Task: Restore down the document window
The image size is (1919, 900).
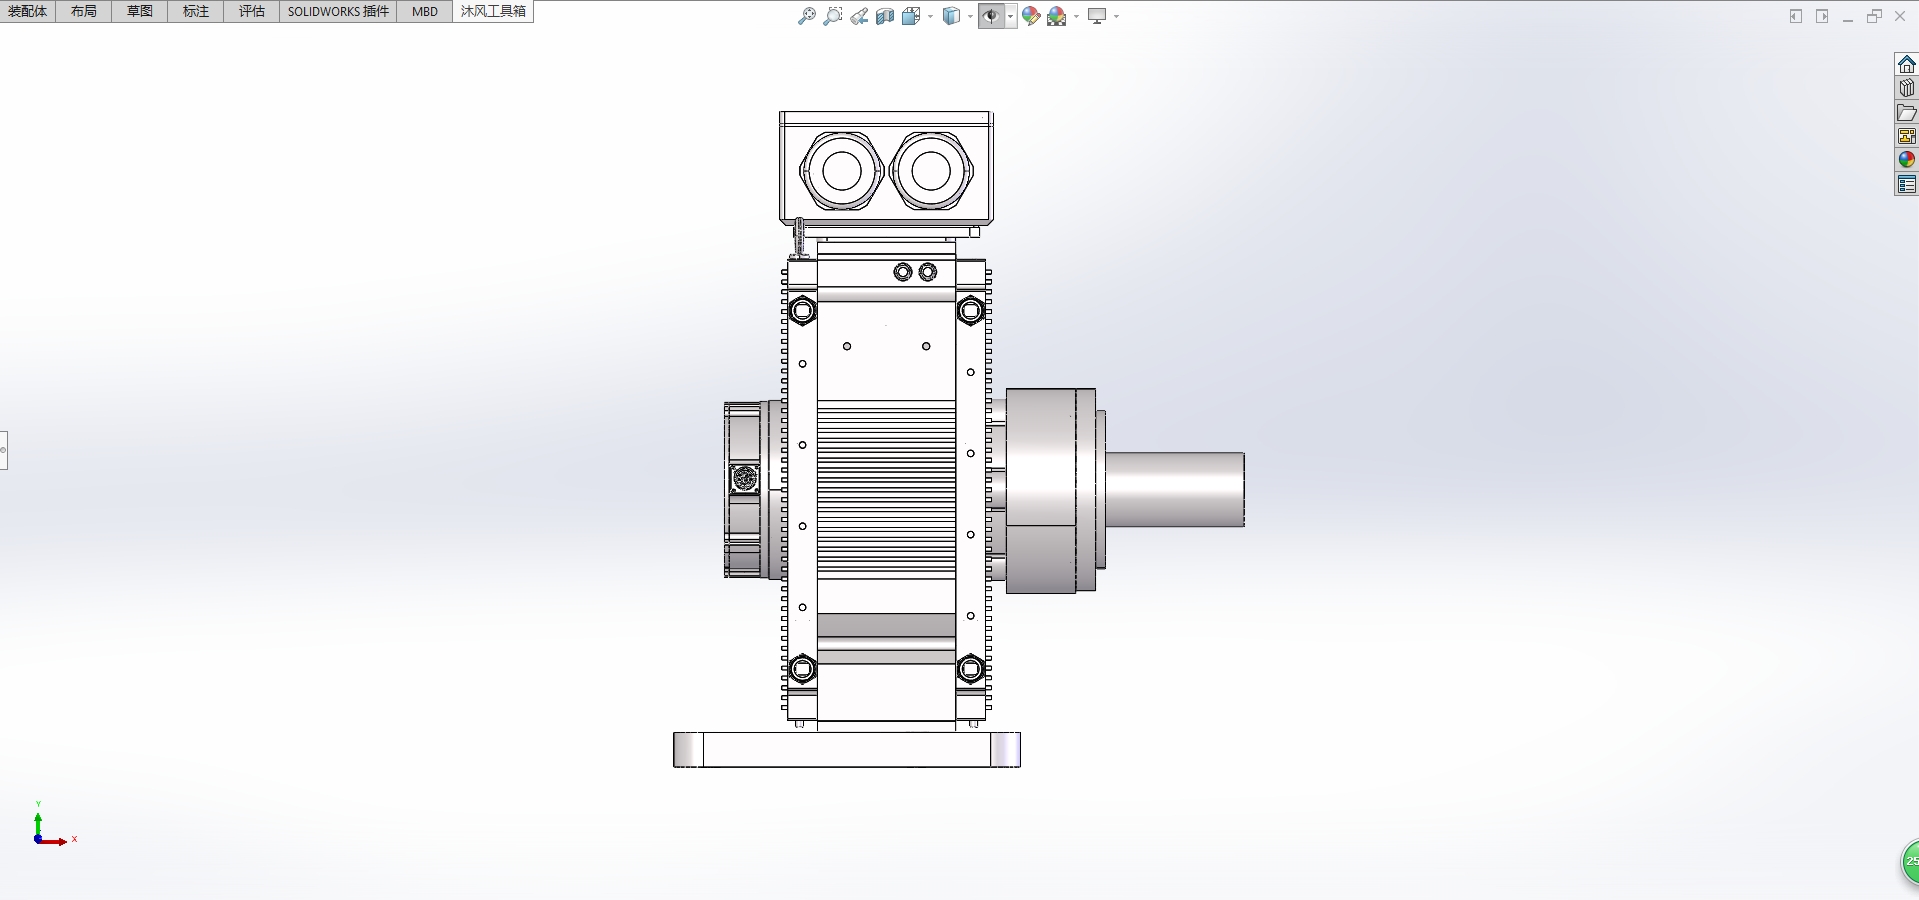Action: click(1874, 16)
